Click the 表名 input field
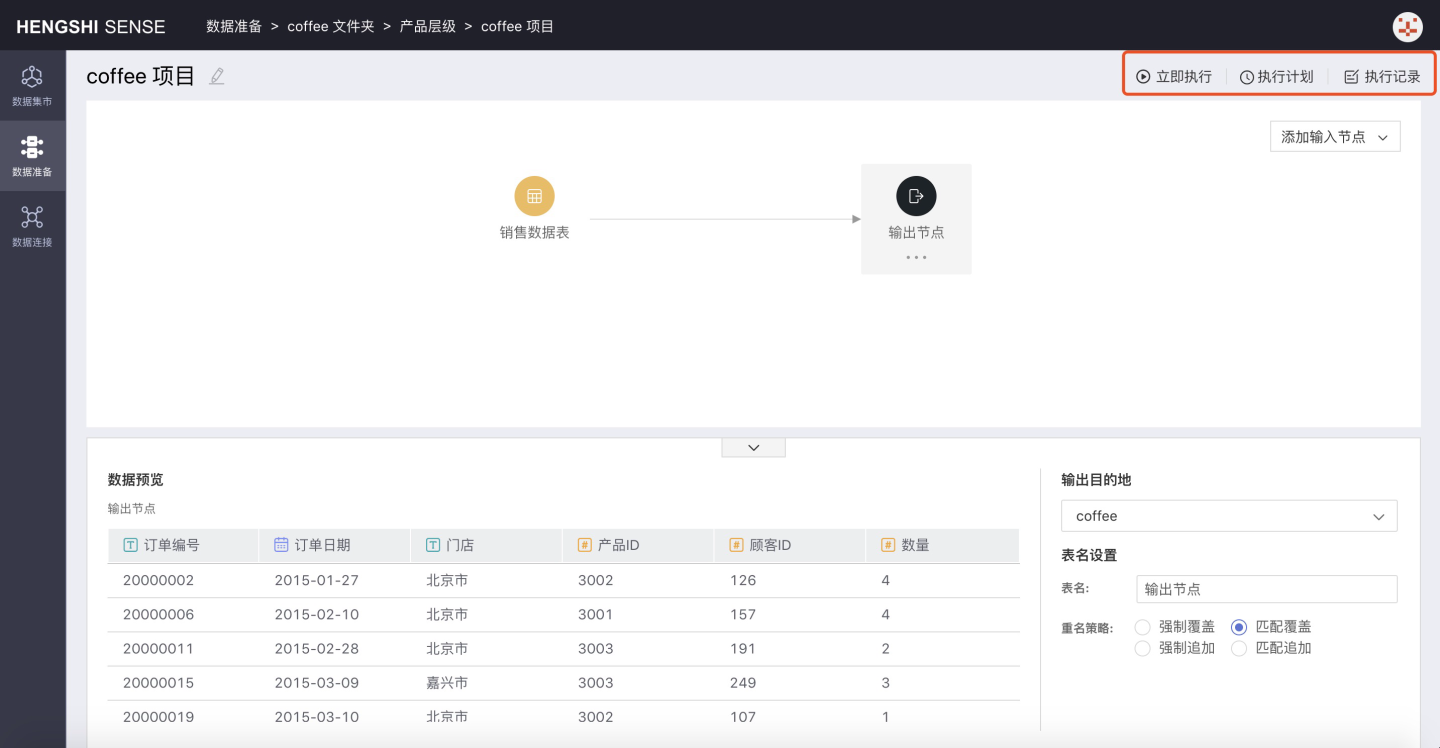This screenshot has width=1440, height=748. point(1266,589)
